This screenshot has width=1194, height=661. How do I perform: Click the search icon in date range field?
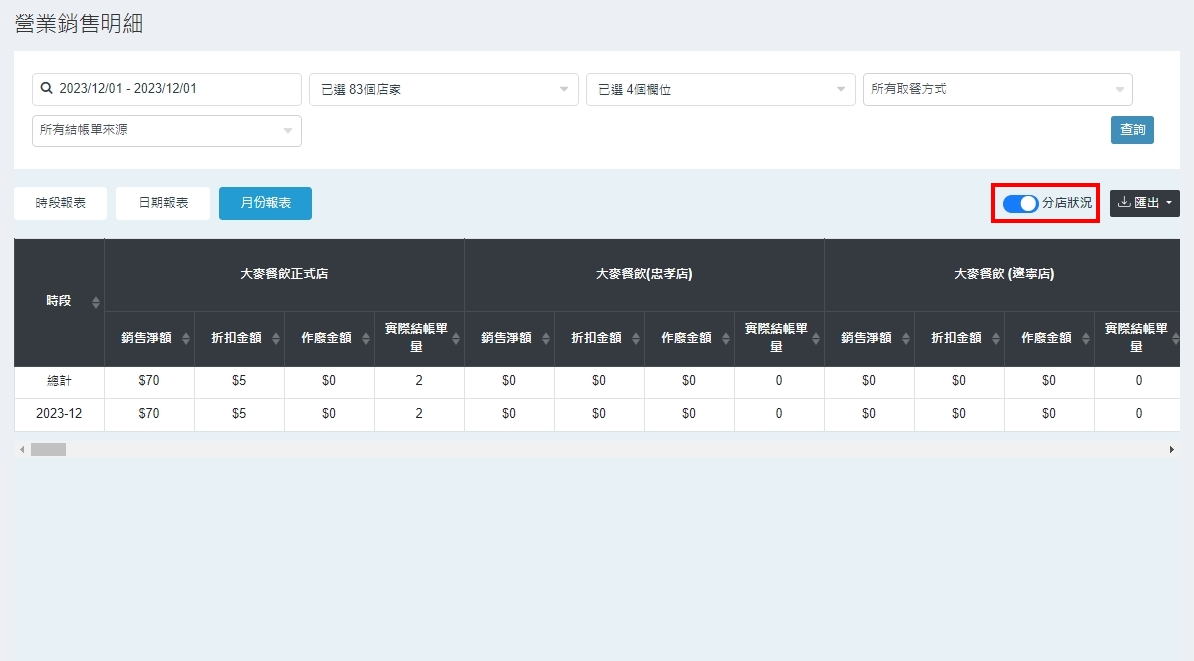46,89
